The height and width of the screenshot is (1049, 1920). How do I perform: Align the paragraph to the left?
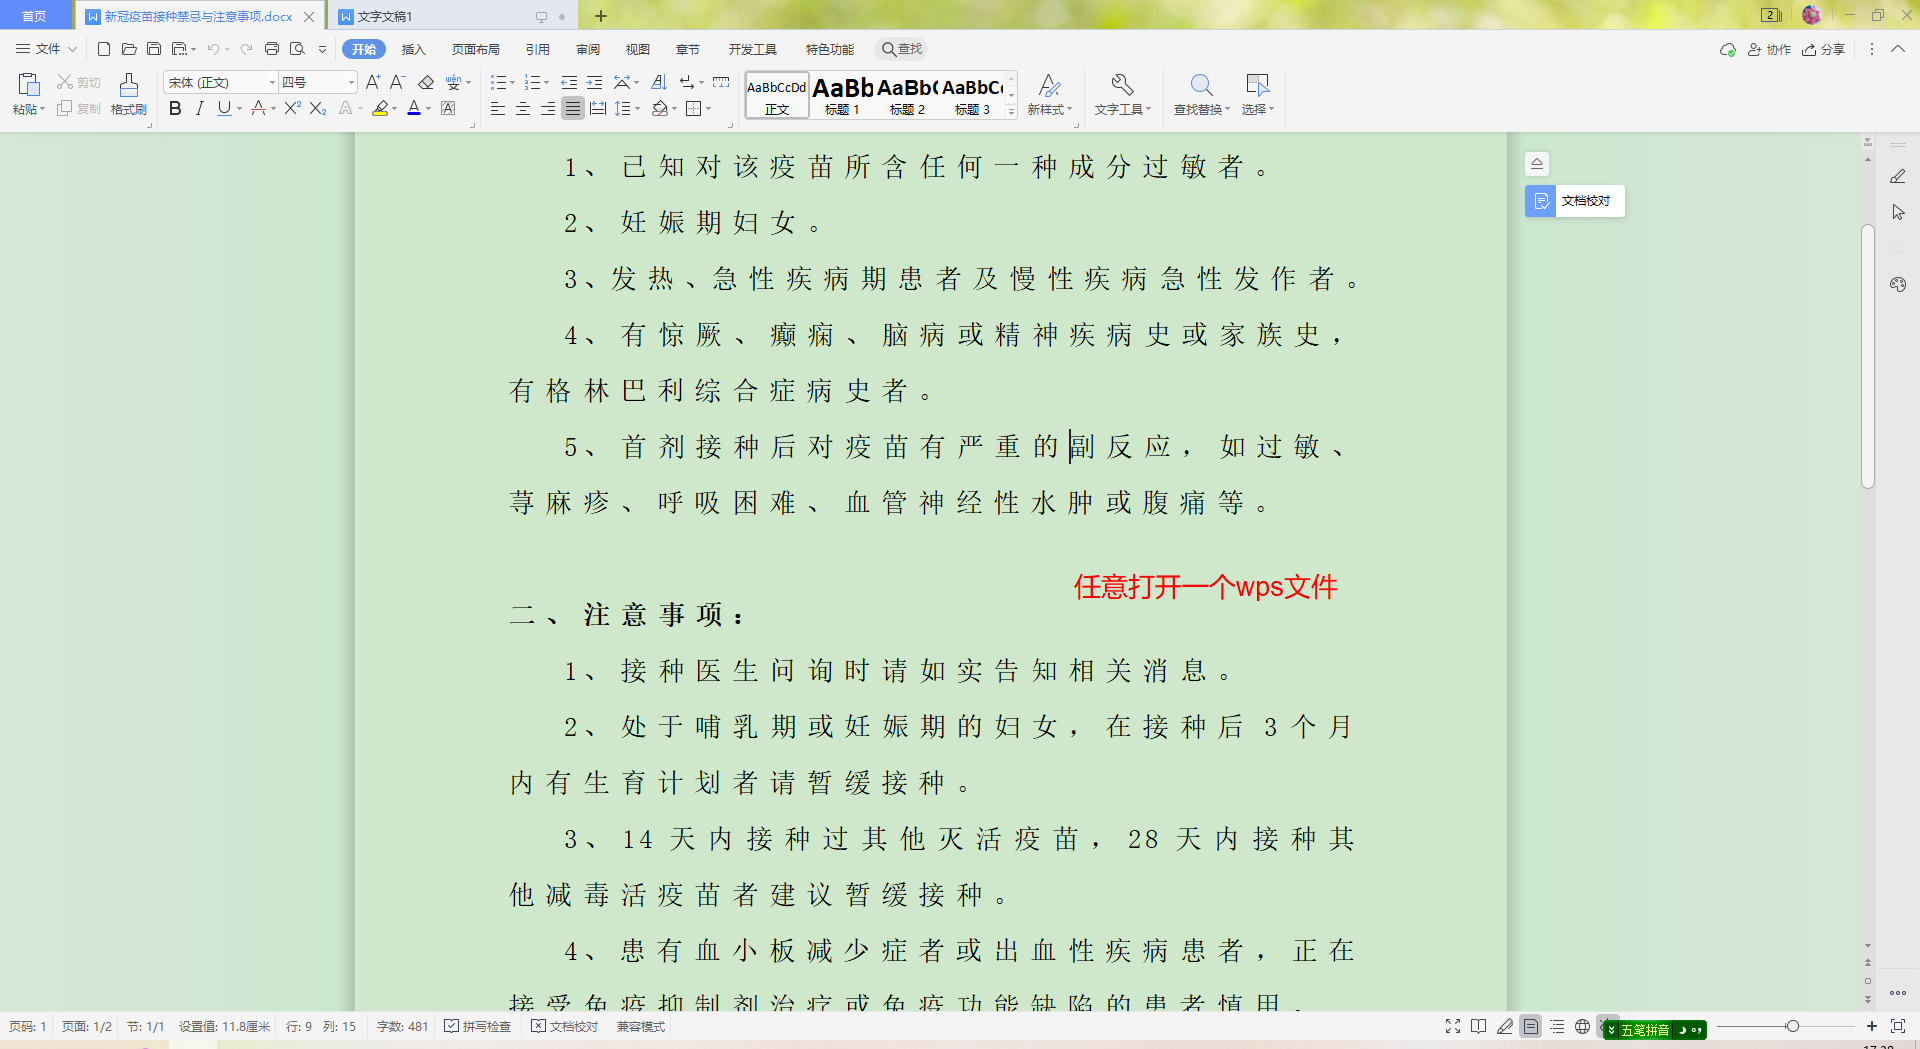(497, 108)
